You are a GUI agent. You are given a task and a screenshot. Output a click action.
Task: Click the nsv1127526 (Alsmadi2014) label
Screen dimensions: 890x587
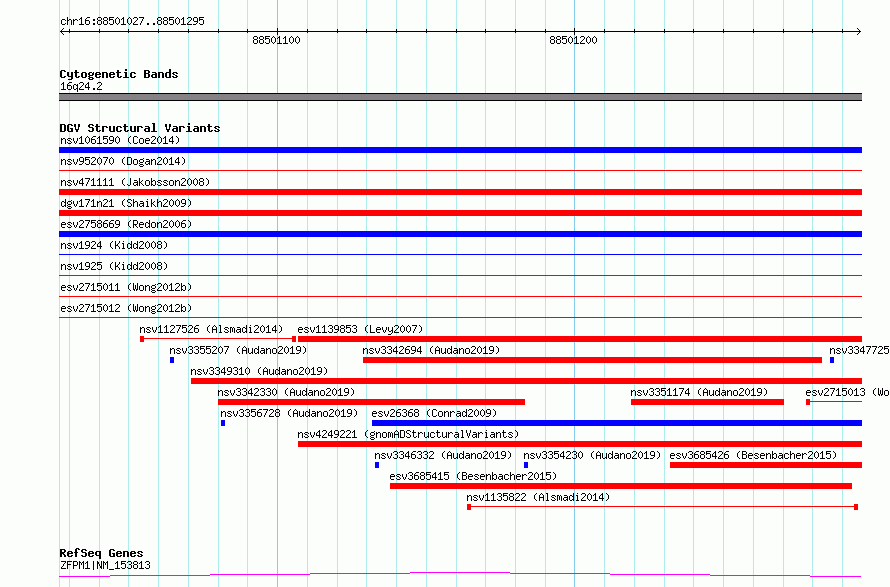click(211, 329)
